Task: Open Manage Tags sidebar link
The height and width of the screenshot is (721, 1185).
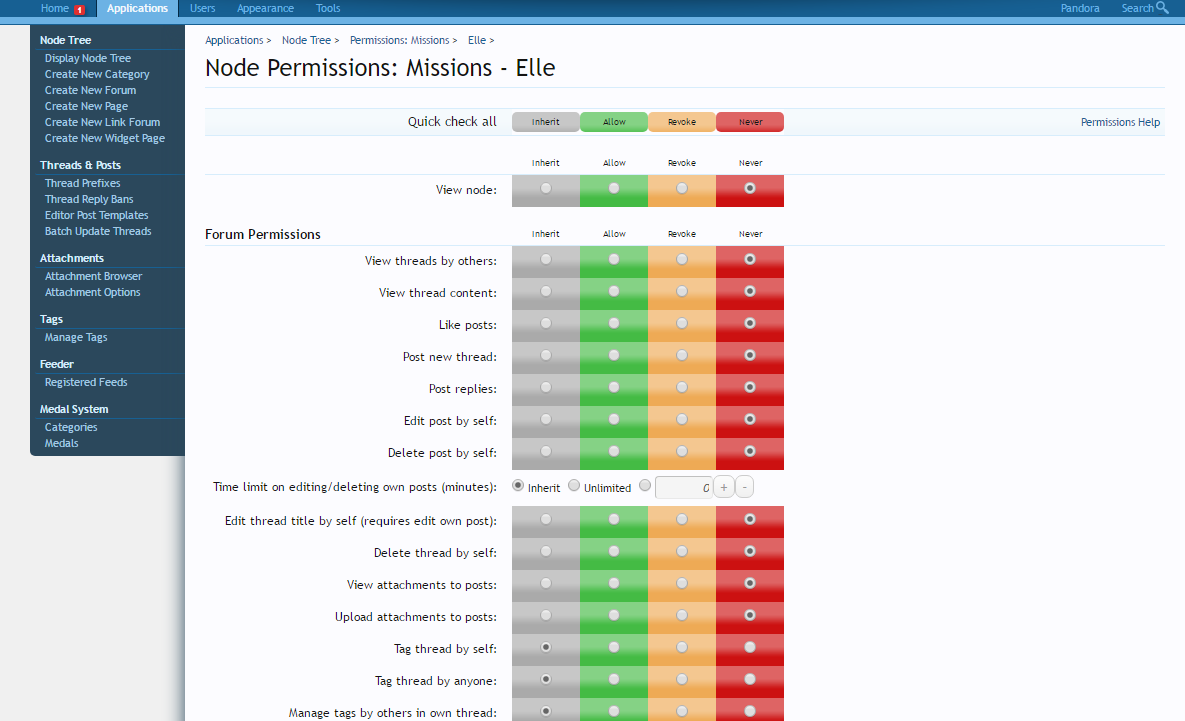Action: (76, 337)
